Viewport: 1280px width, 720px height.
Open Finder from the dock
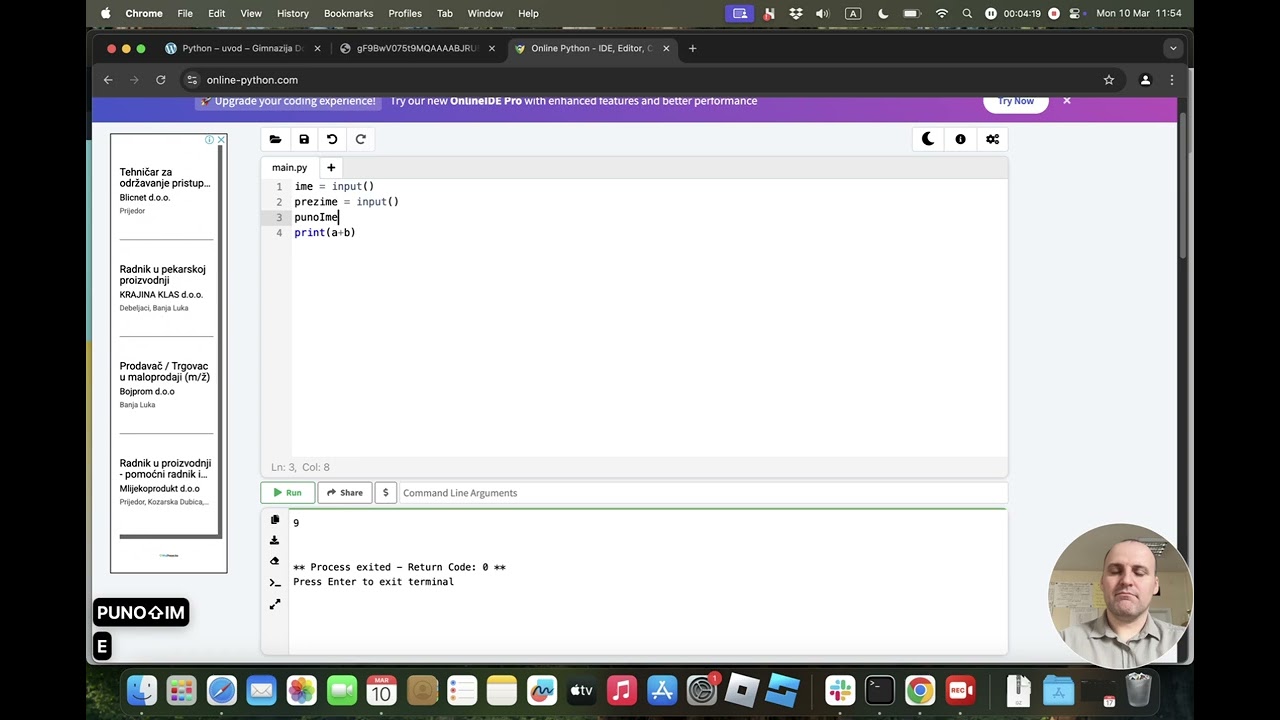142,690
